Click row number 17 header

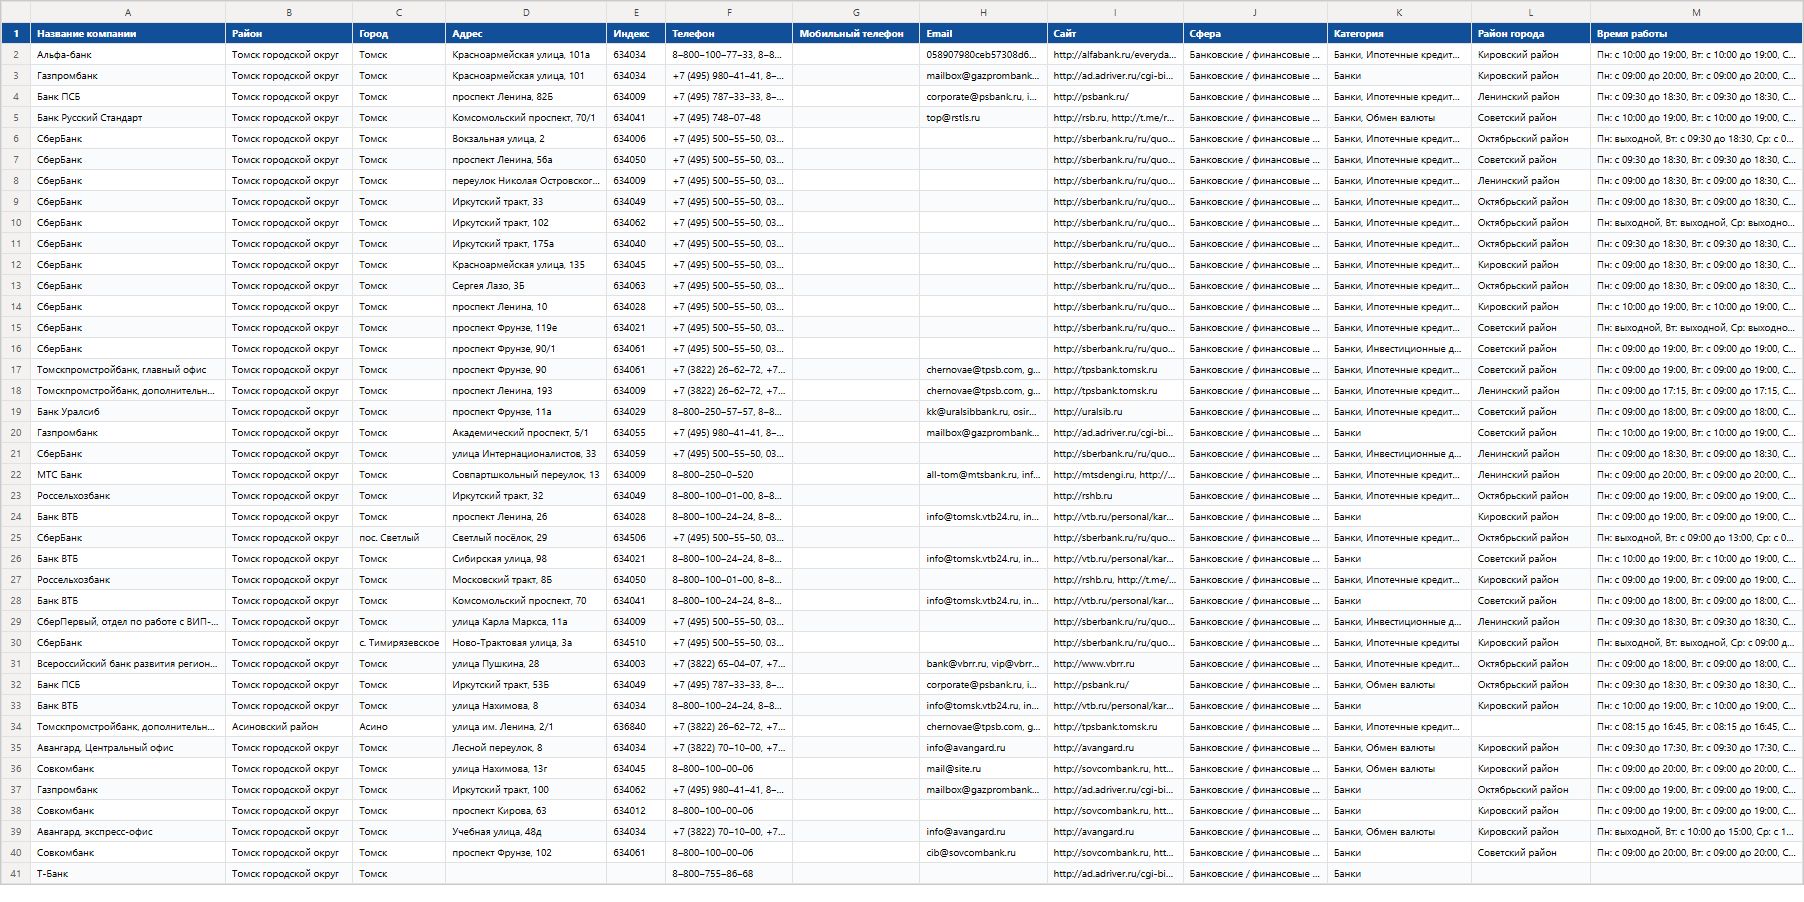(x=16, y=370)
